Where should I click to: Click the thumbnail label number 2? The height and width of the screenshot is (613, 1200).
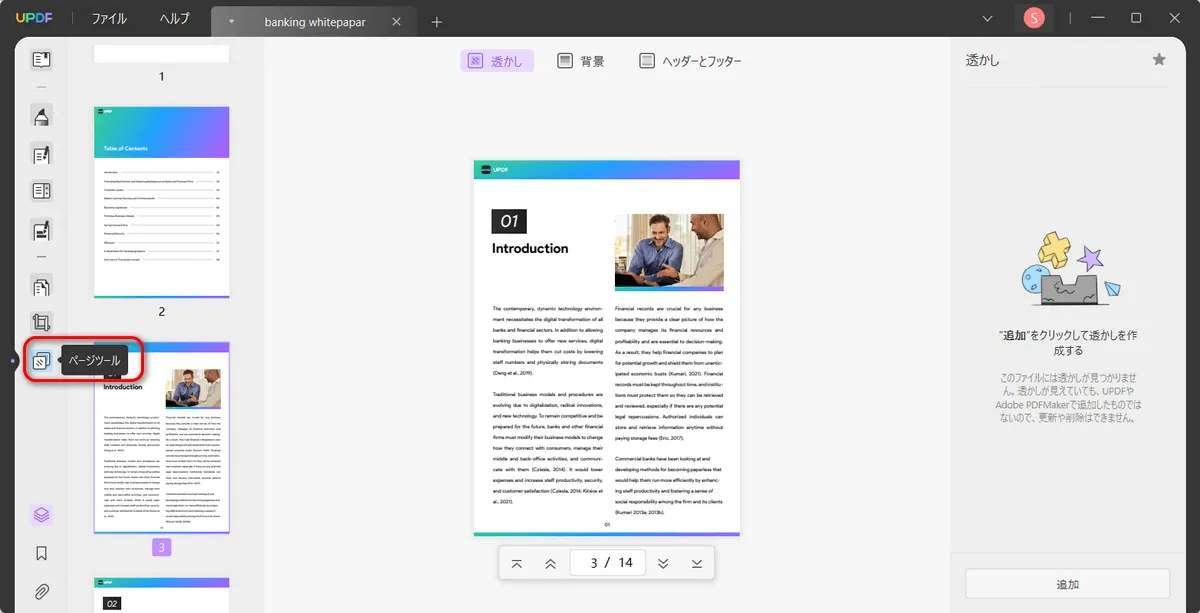[x=162, y=311]
